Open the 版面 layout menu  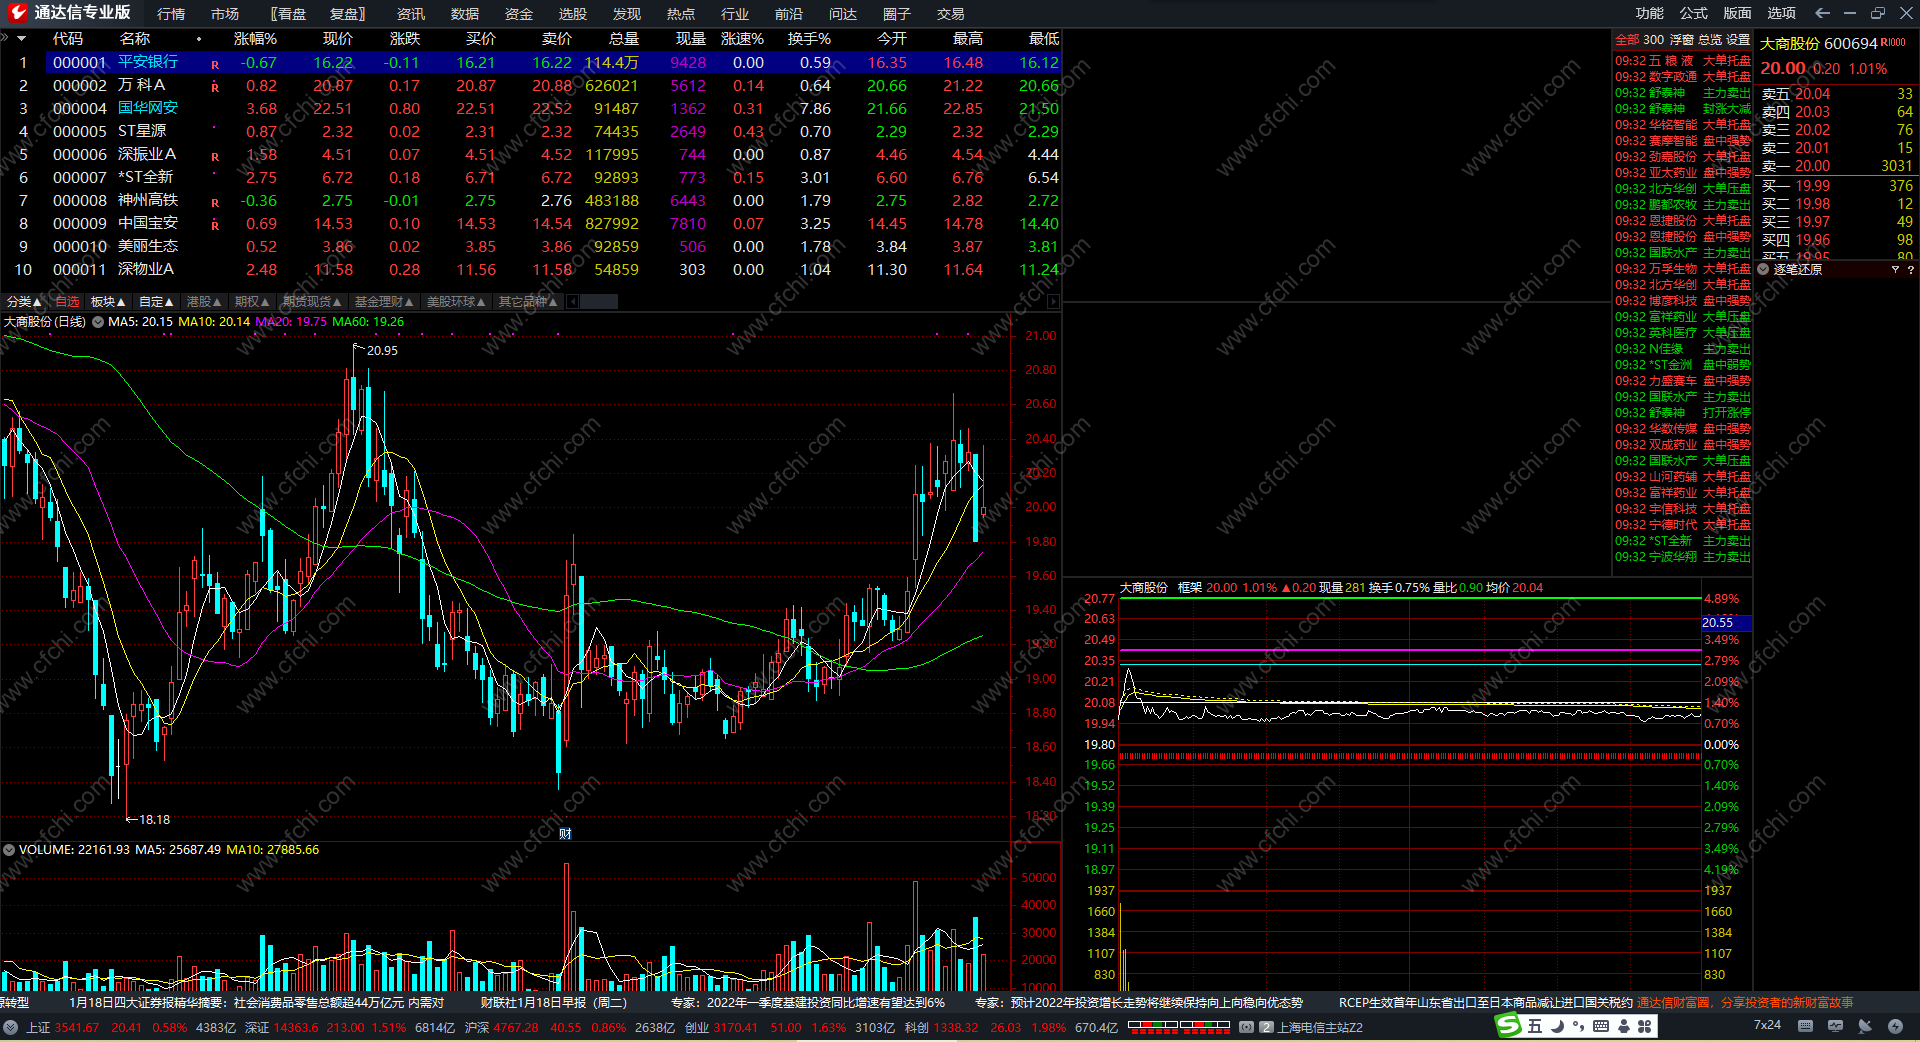[1738, 13]
